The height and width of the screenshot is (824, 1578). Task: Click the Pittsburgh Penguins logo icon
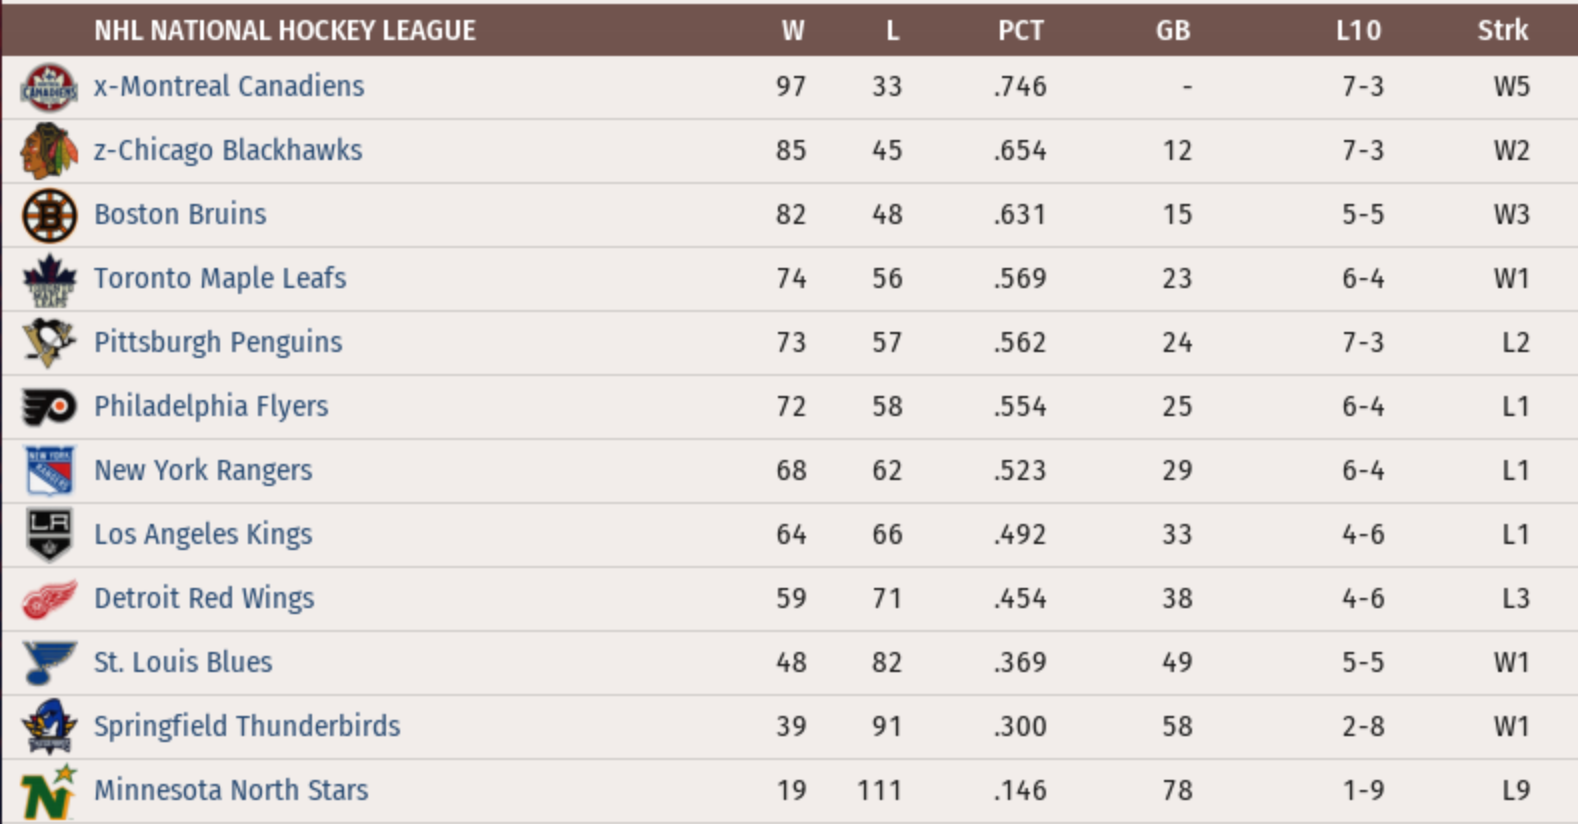[x=49, y=343]
